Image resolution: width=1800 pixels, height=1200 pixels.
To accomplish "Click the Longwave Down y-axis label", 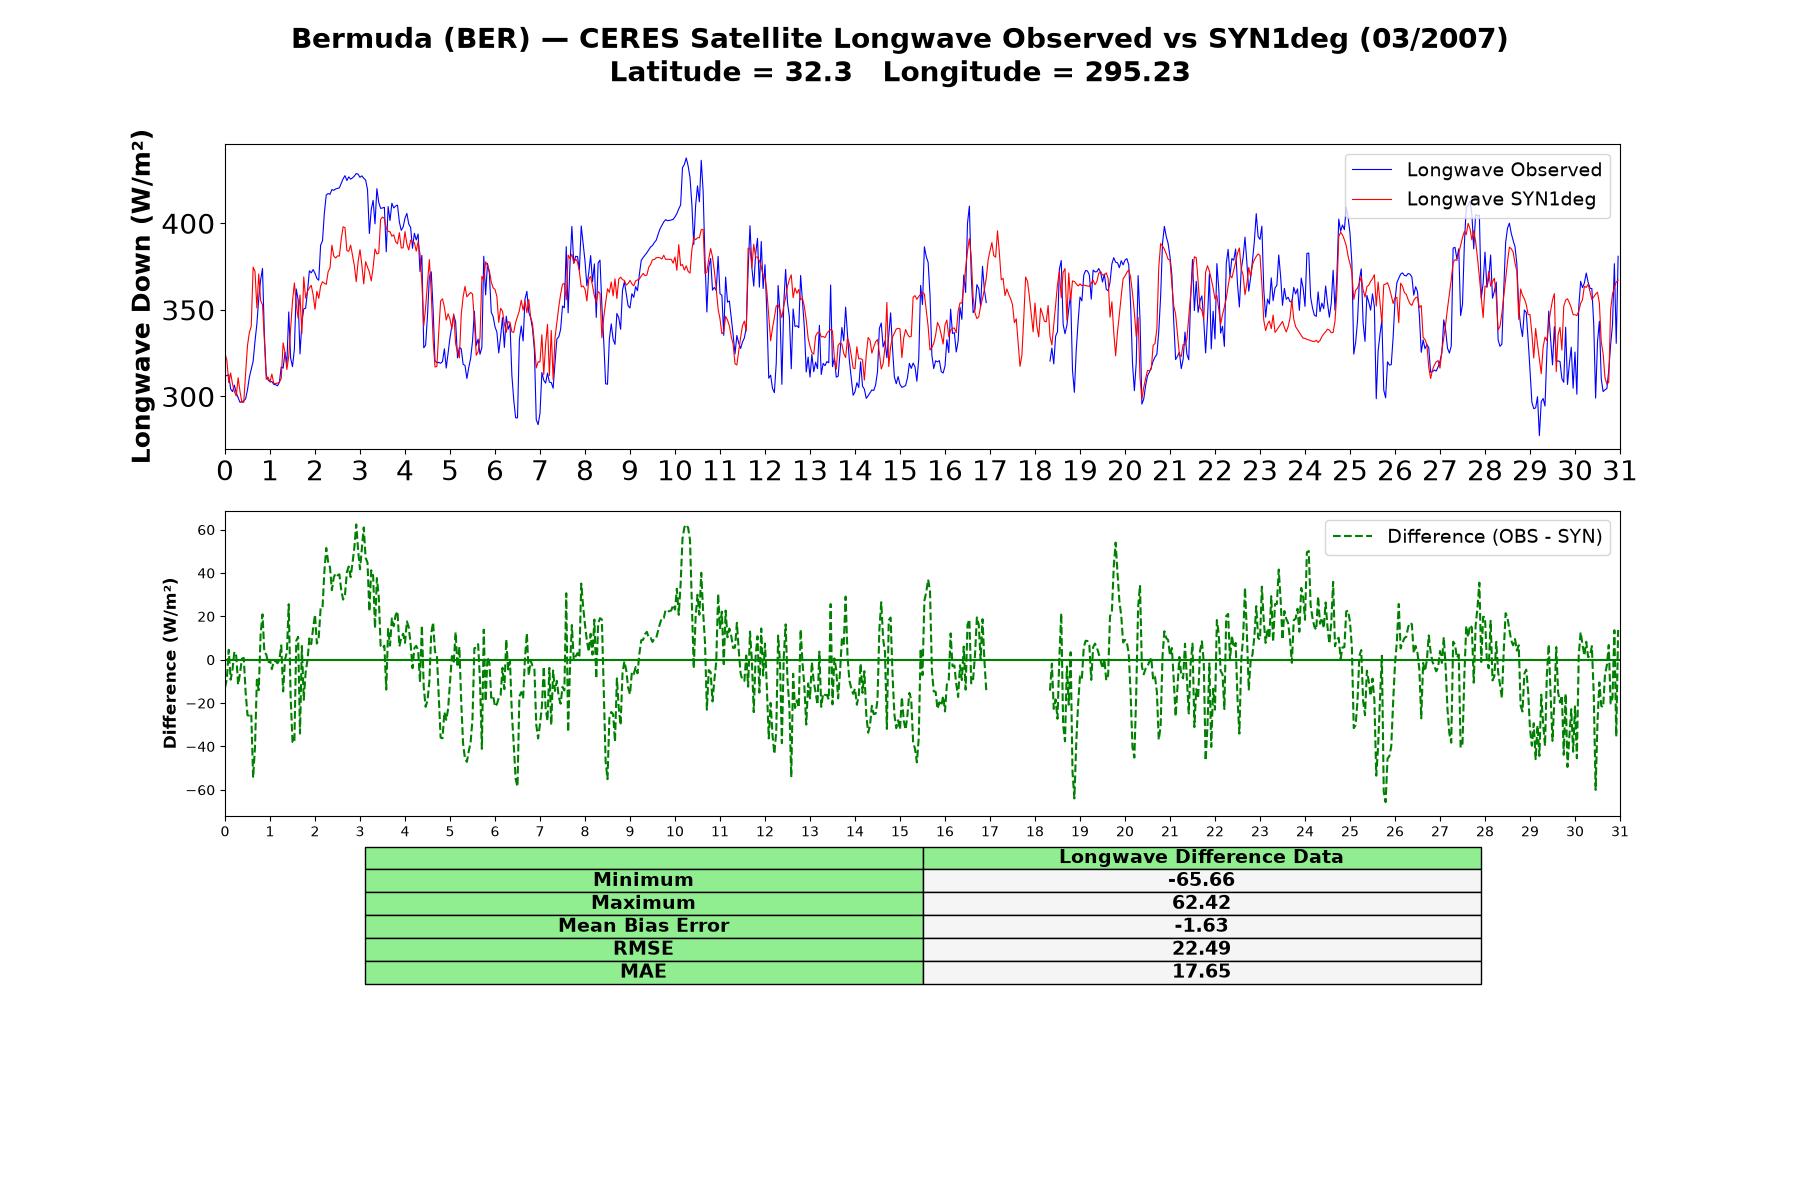I will tap(142, 296).
